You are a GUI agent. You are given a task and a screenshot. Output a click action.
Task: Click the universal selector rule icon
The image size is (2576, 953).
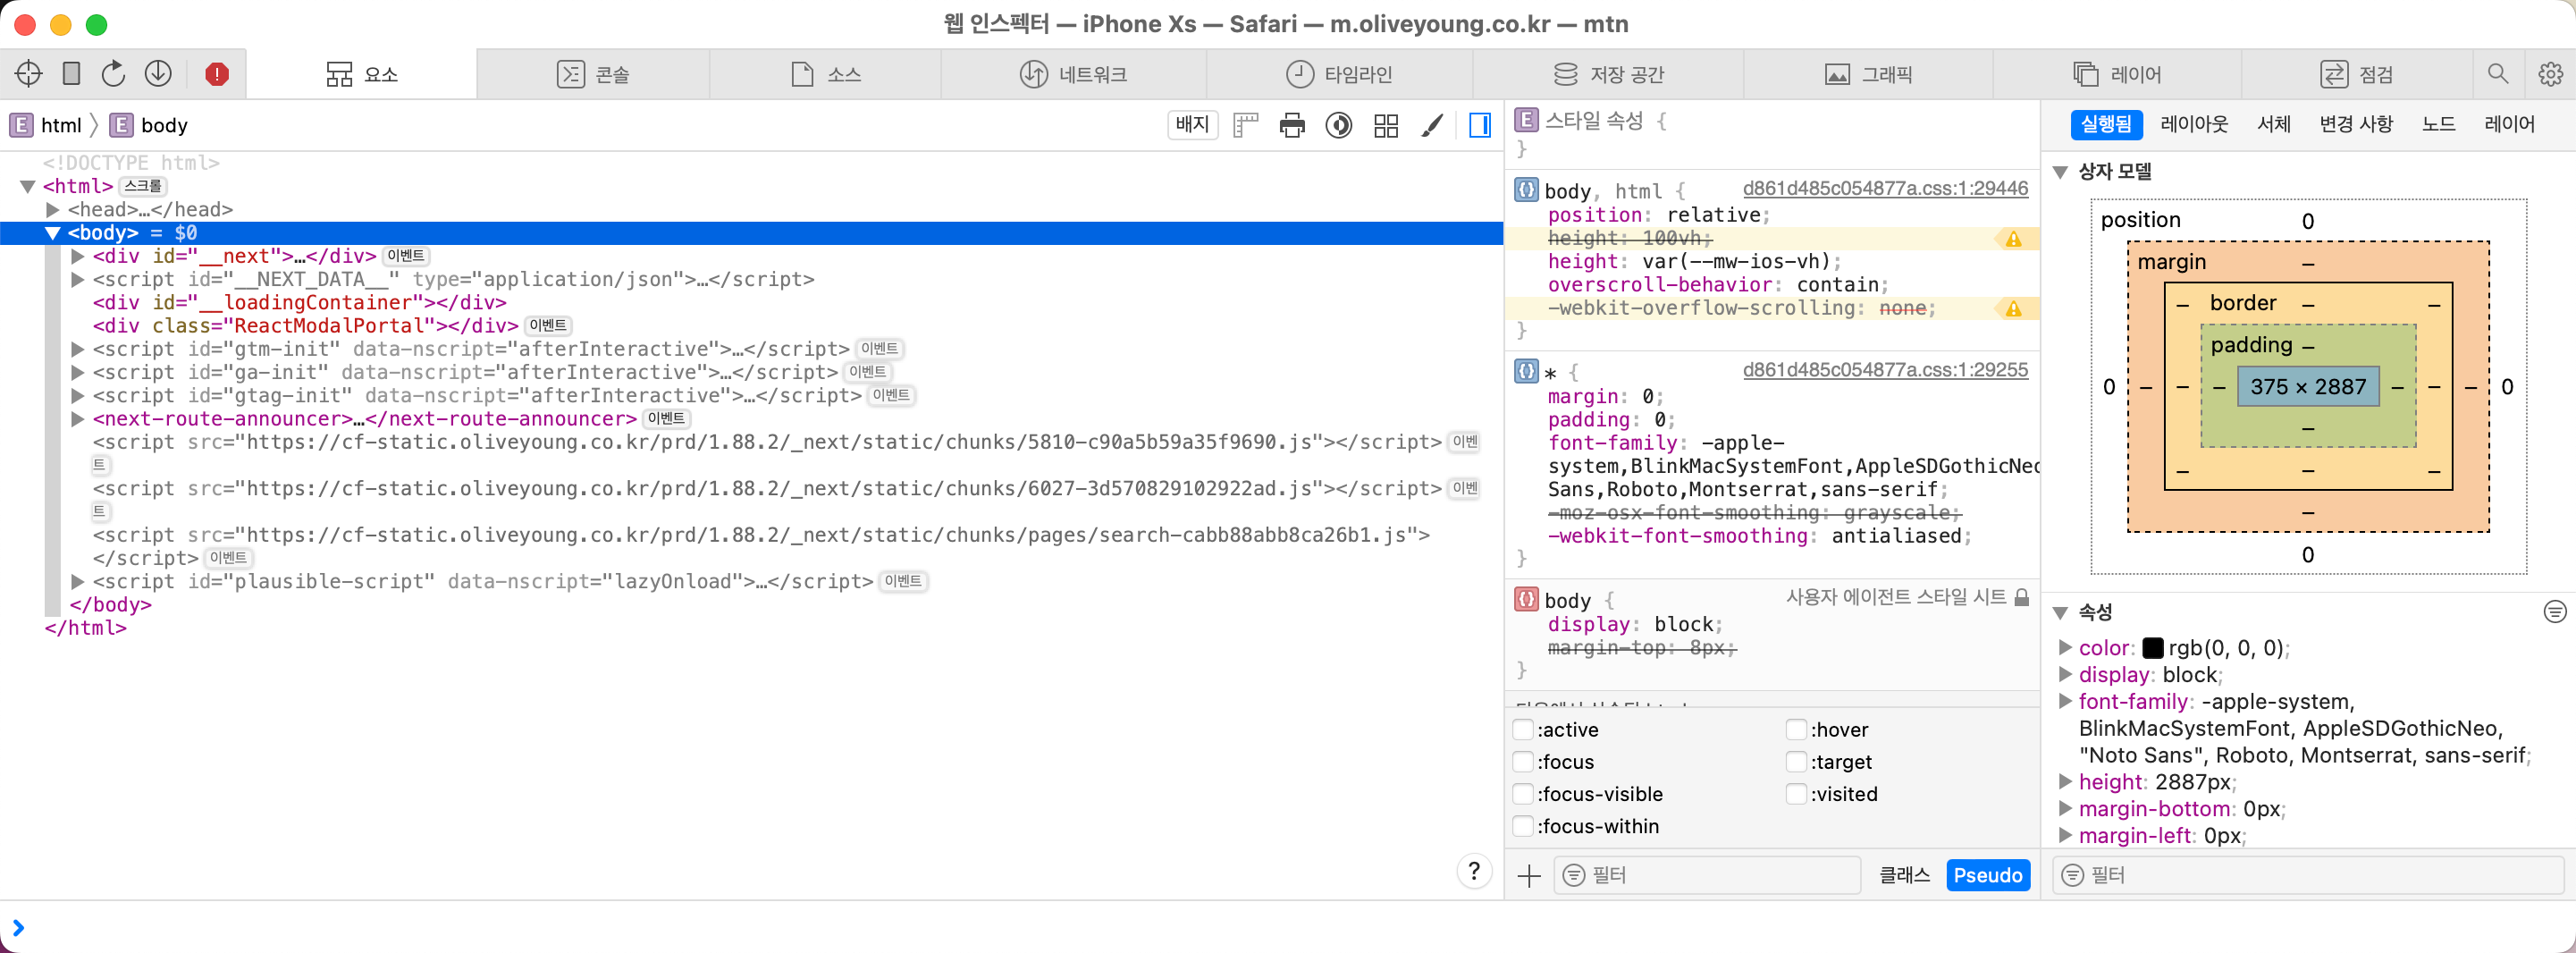pos(1526,371)
